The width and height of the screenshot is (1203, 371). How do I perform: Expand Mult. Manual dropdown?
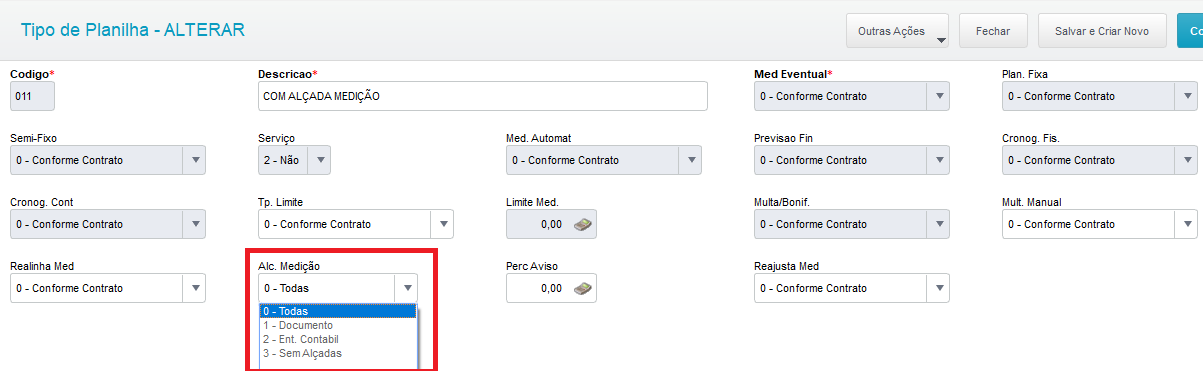click(x=1186, y=224)
